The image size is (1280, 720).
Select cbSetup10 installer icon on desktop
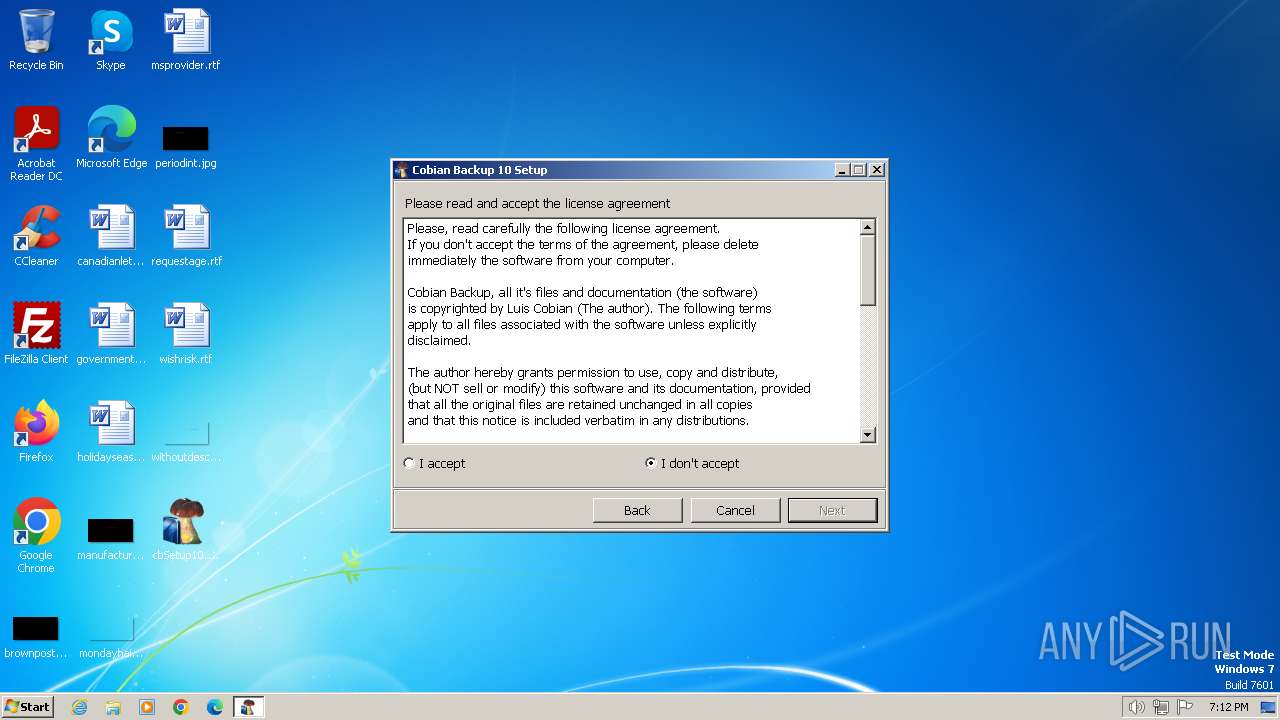186,530
